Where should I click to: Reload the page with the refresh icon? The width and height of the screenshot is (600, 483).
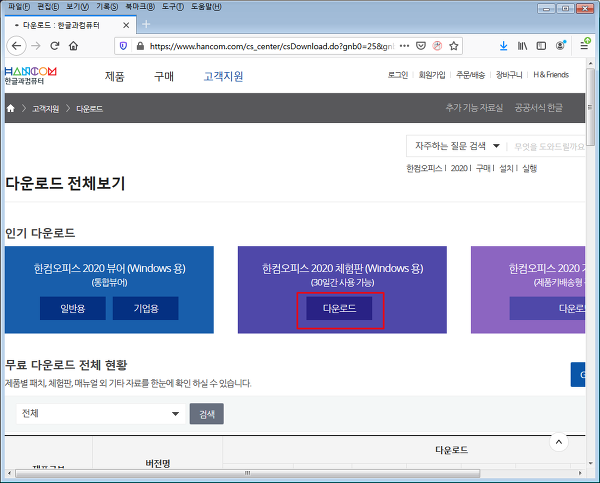click(x=55, y=46)
